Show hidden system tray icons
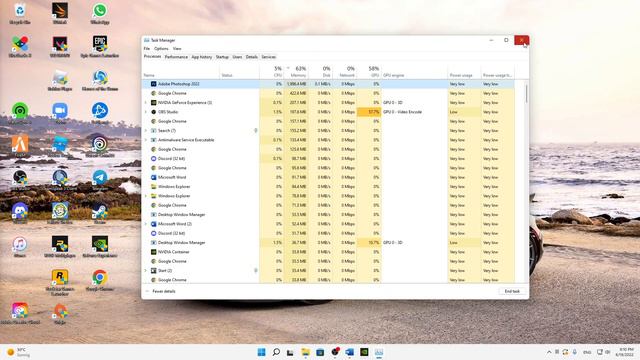 [x=549, y=352]
